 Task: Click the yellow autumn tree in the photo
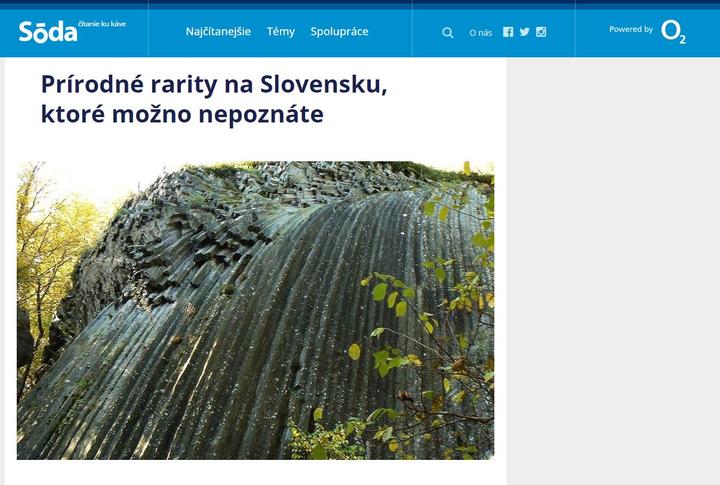point(51,257)
